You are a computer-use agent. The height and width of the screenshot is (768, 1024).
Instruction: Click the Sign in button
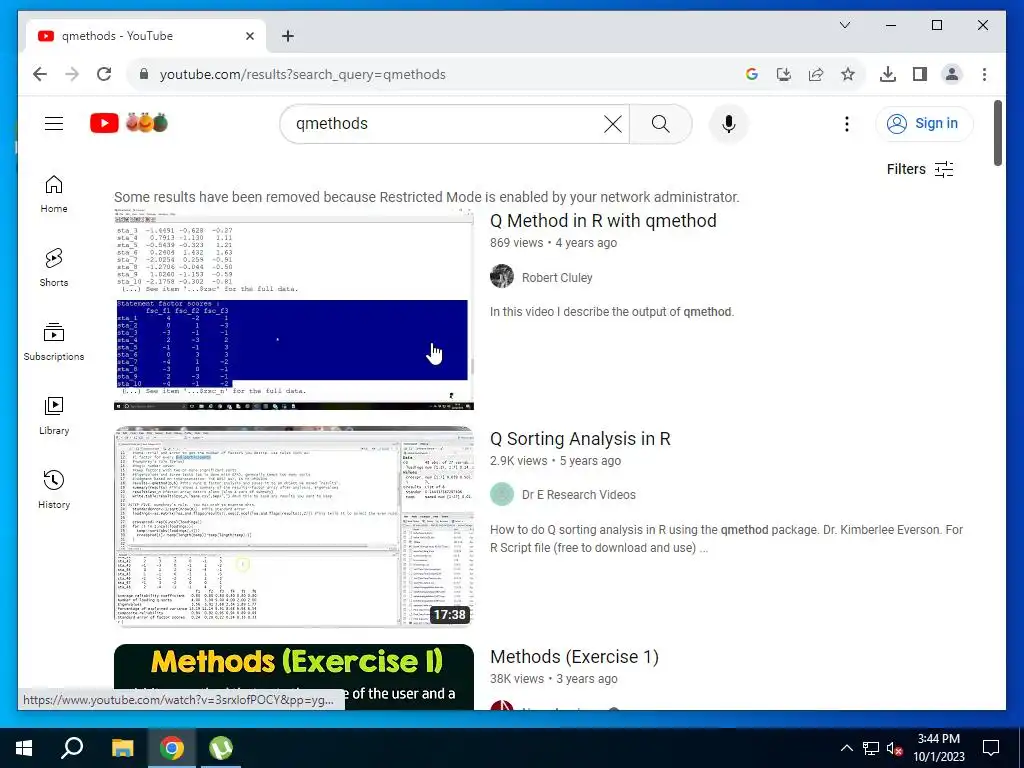point(924,123)
